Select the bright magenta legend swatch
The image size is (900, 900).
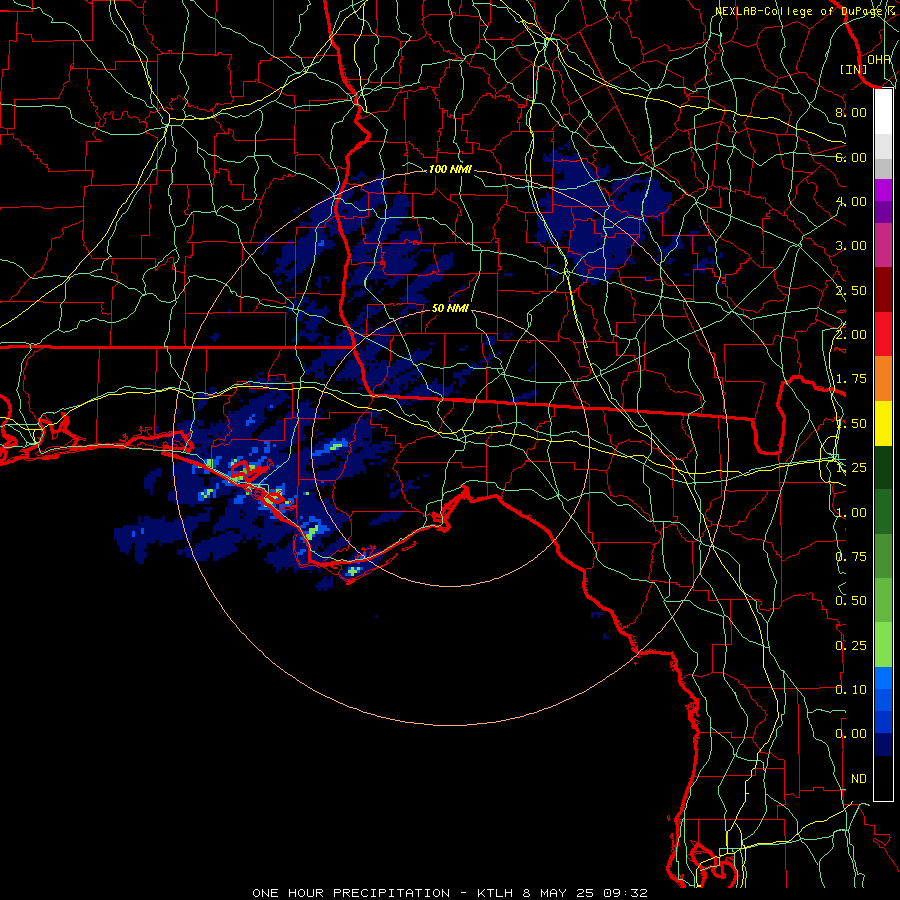(x=883, y=190)
